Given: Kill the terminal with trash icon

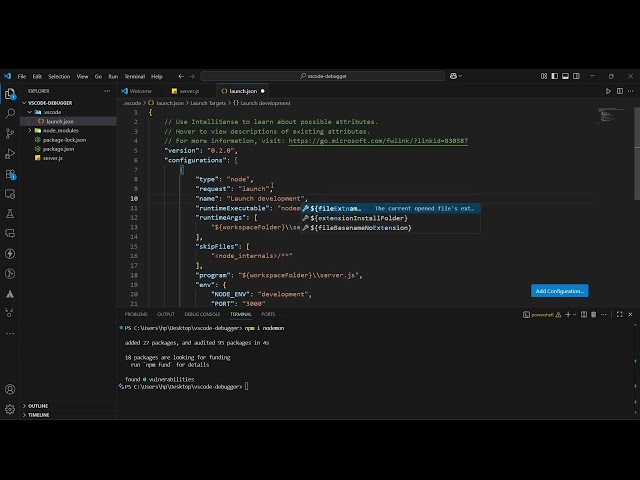Looking at the screenshot, I should tap(593, 314).
